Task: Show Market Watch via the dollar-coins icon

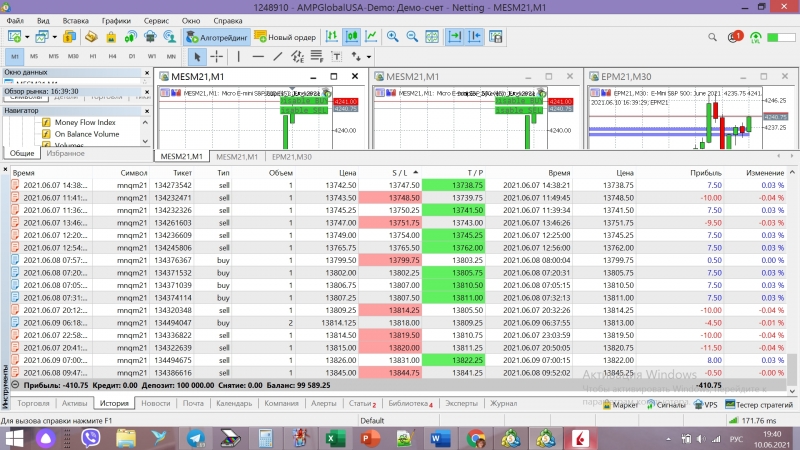Action: coord(69,37)
